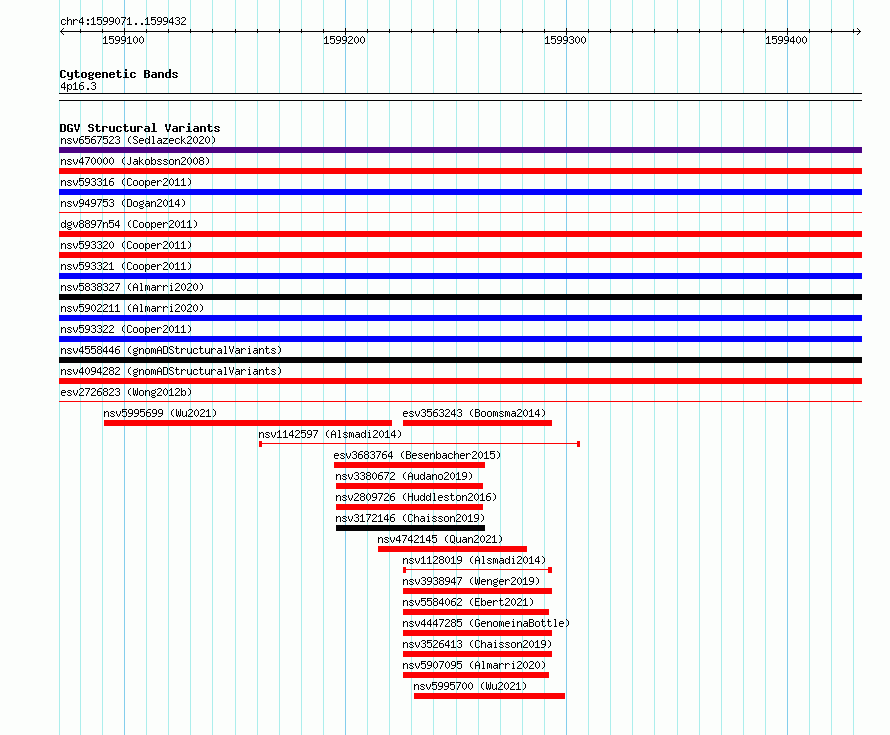Click the thin nsv1142597 variant line
Screen dimensions: 890x735
tap(419, 444)
